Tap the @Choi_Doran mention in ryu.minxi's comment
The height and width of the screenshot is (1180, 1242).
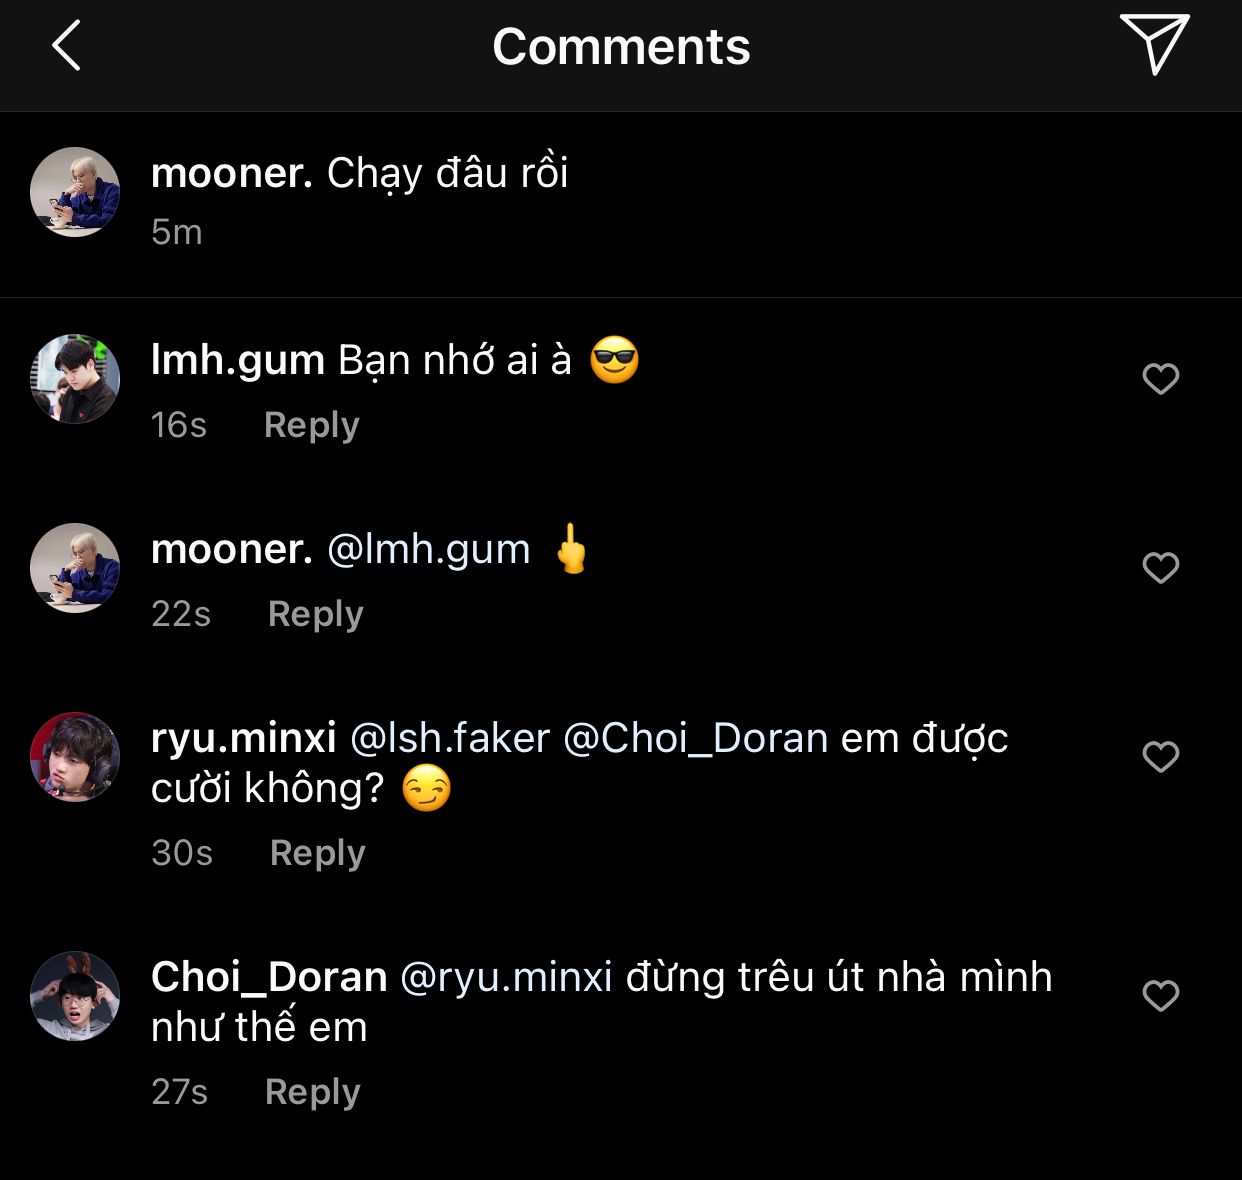(695, 738)
